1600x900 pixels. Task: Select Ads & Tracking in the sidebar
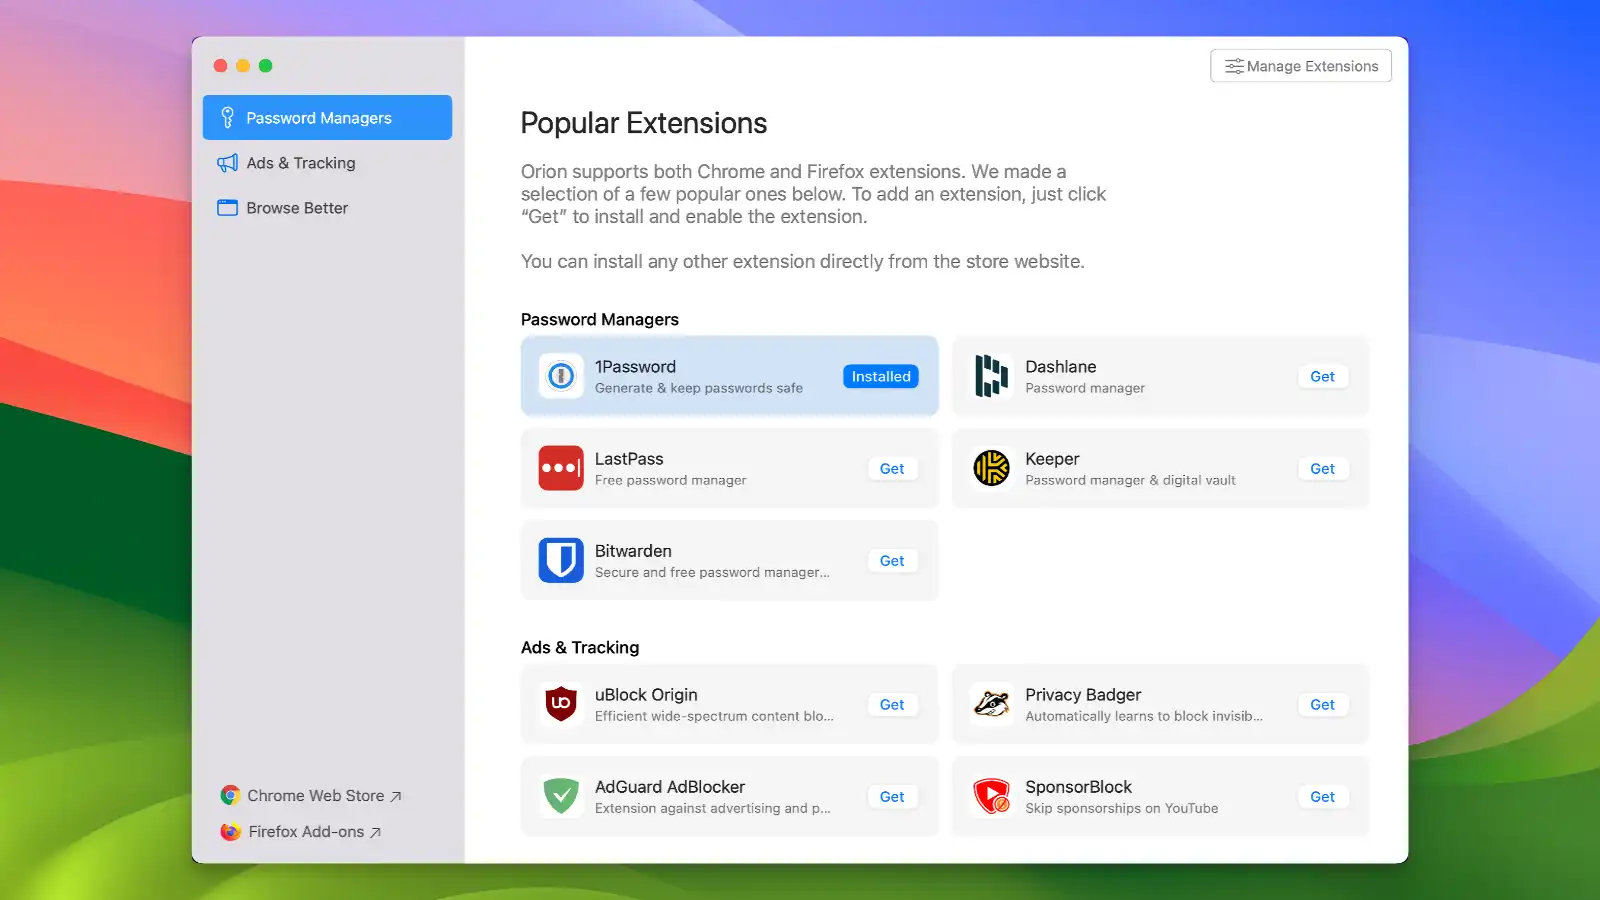300,162
